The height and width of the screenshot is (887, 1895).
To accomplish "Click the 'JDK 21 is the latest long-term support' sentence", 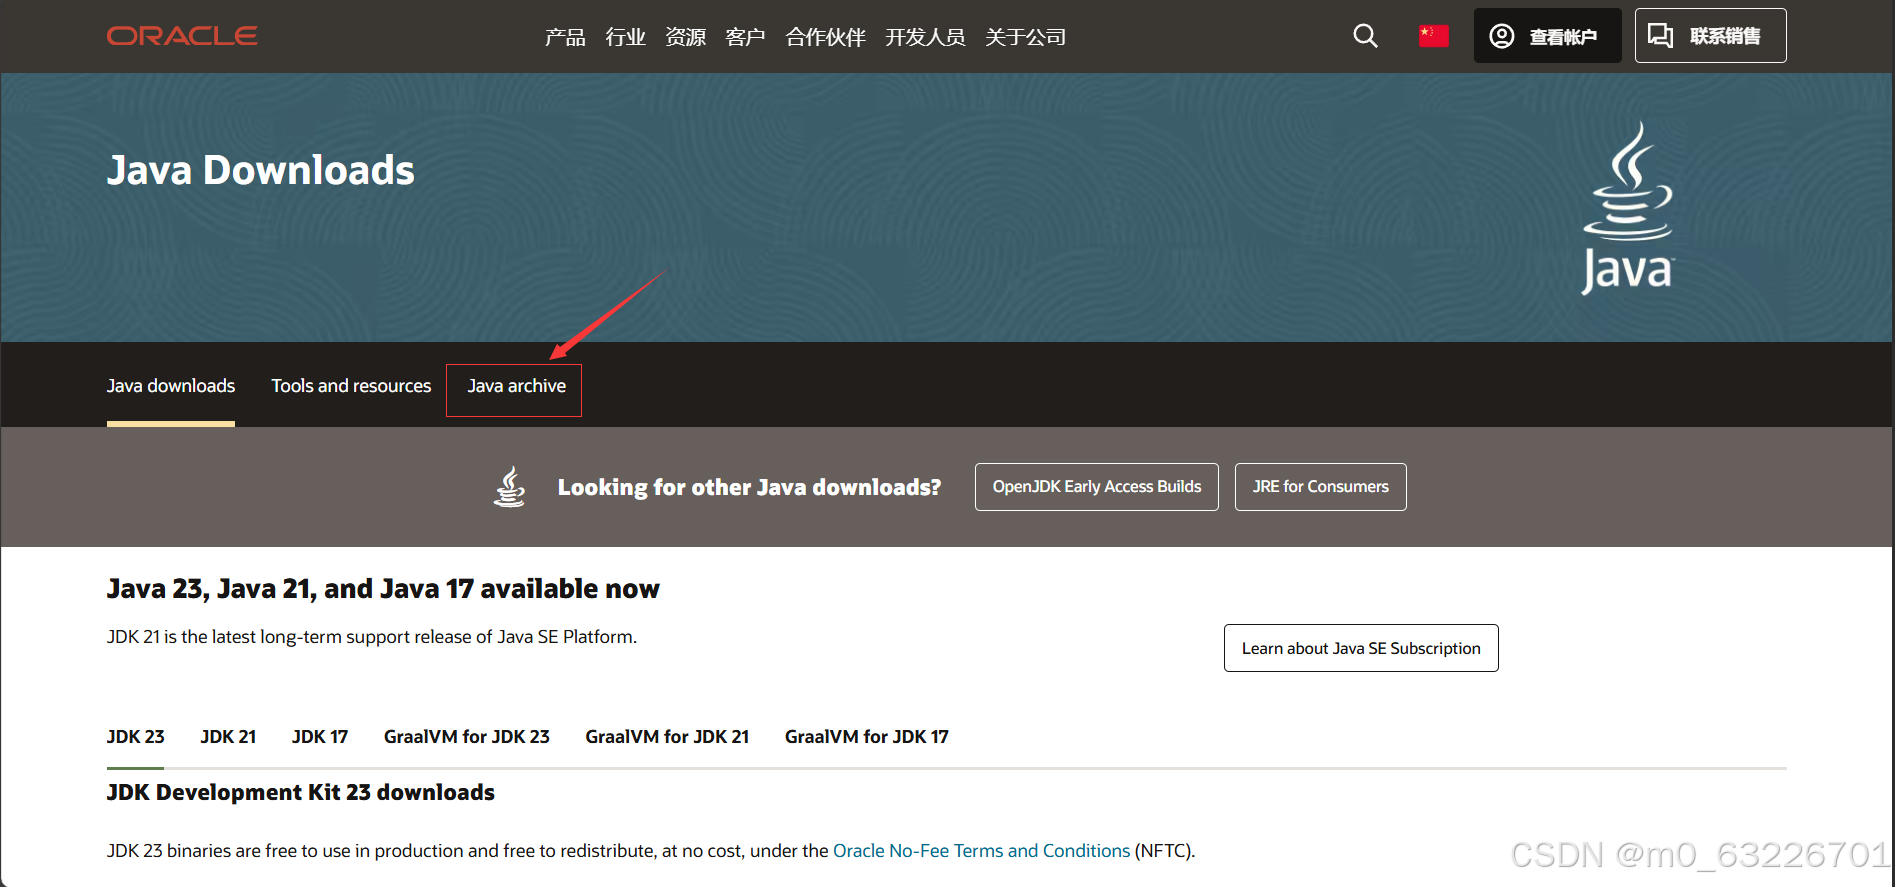I will [x=372, y=637].
